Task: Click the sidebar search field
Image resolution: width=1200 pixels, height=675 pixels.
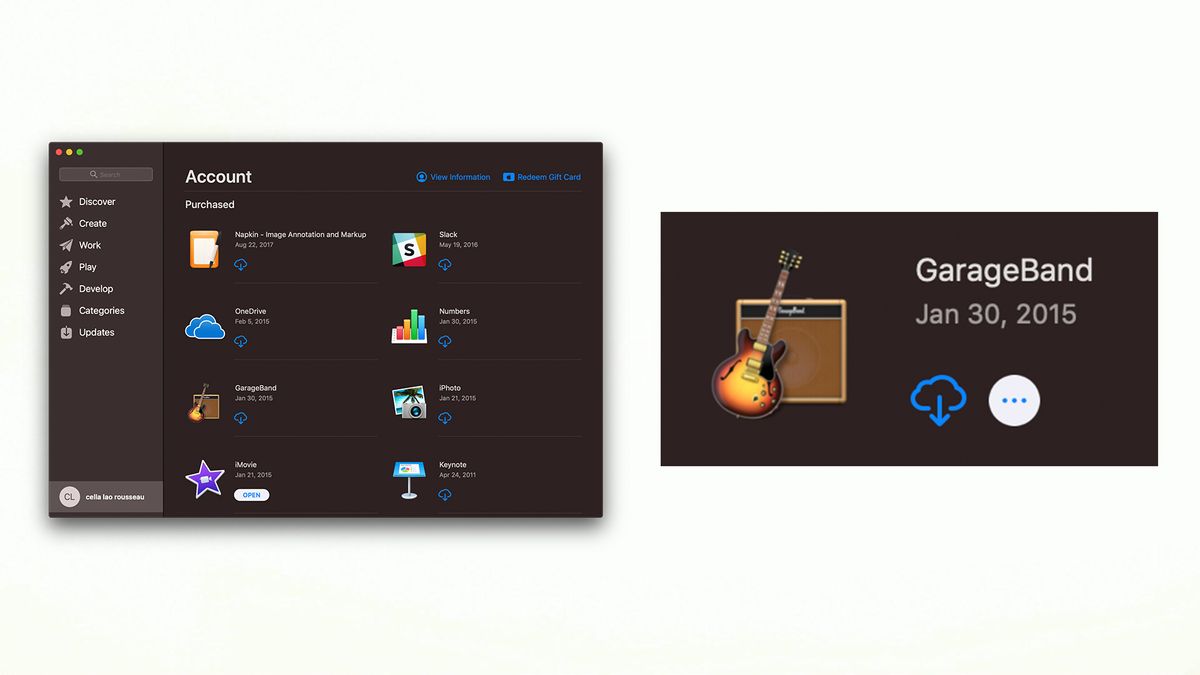Action: 105,173
